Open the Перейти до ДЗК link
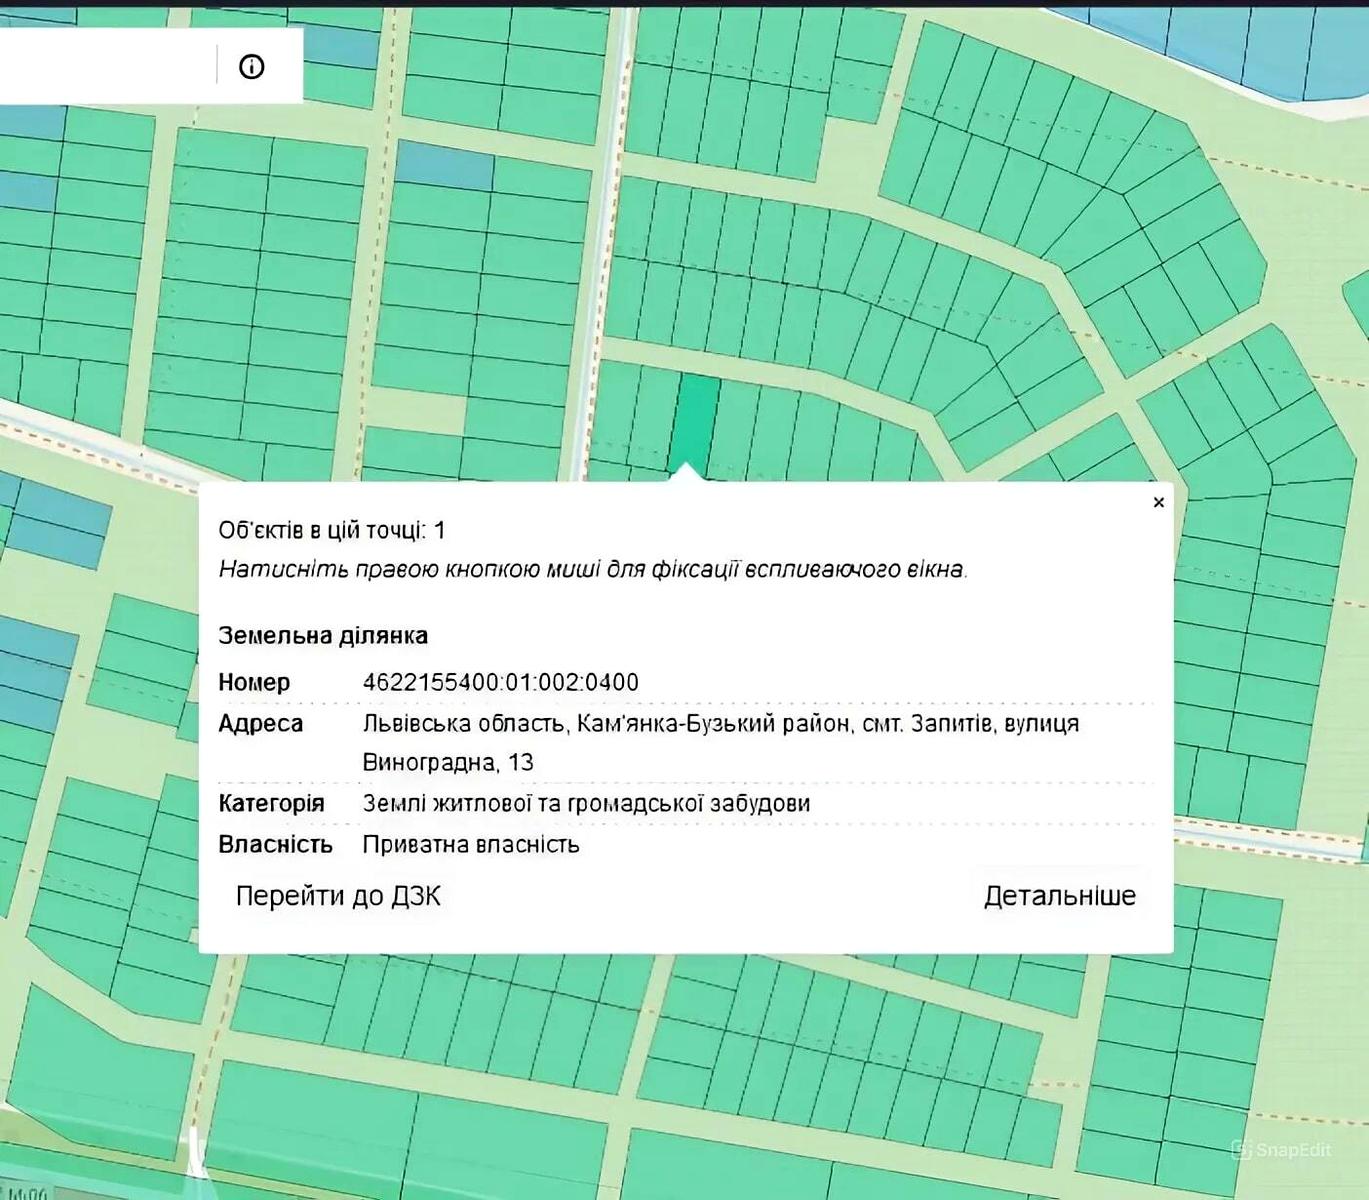The image size is (1369, 1200). click(338, 896)
